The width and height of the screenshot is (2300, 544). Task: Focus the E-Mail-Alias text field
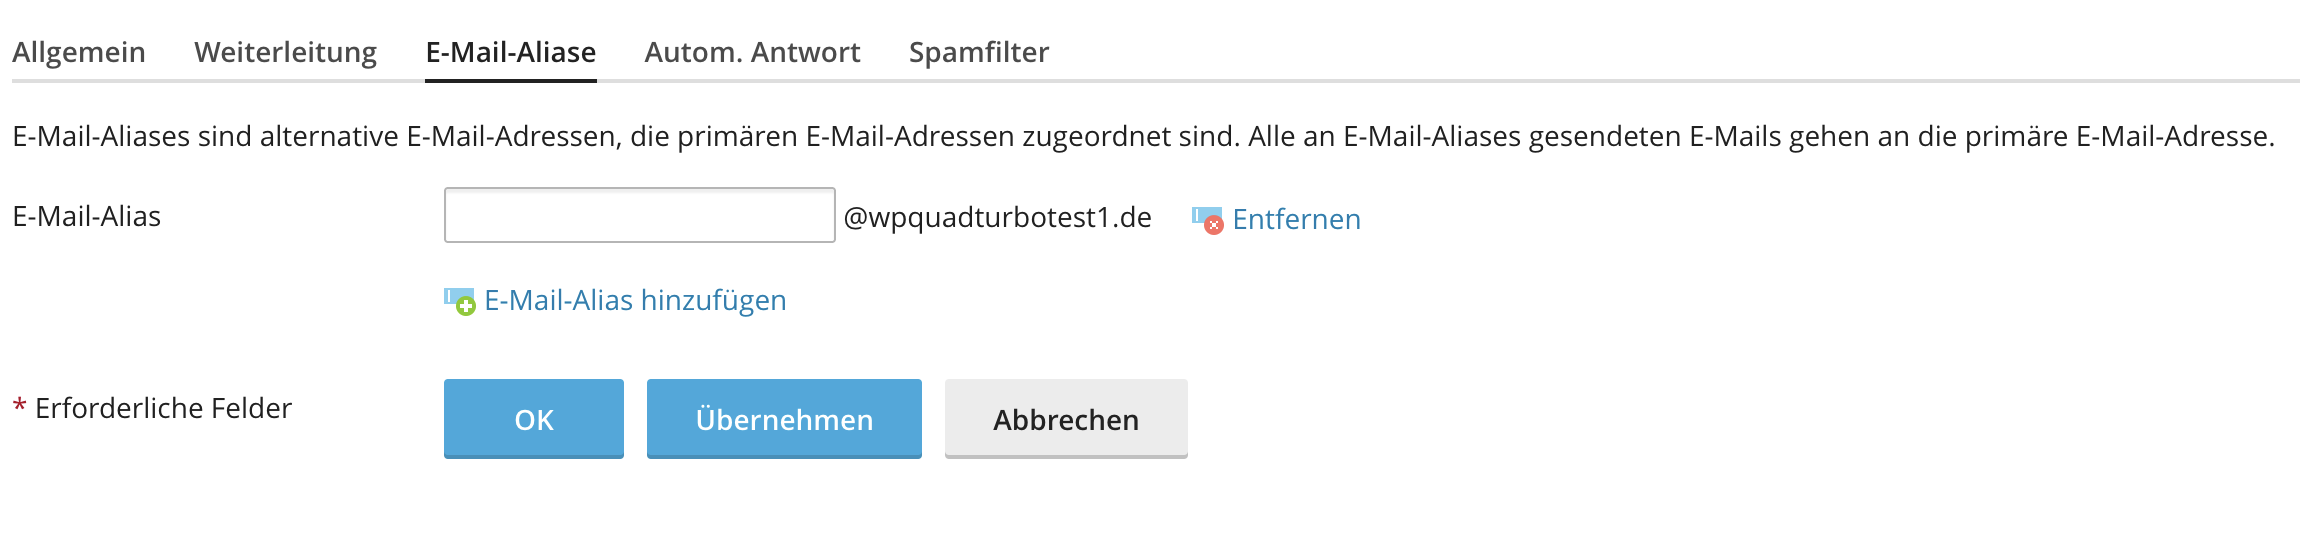tap(639, 215)
